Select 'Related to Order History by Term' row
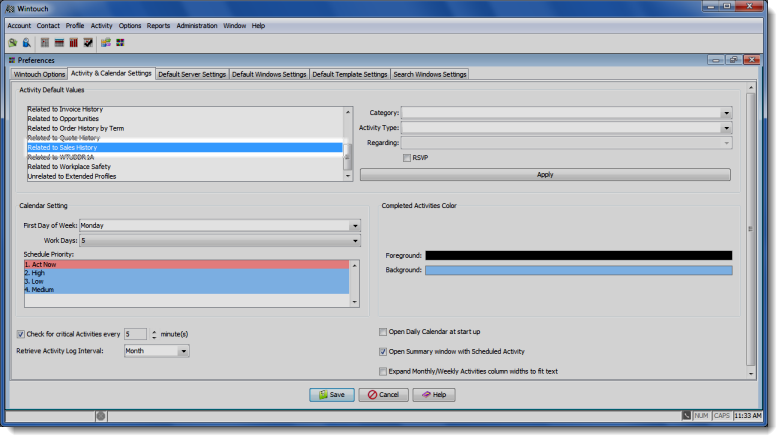783x442 pixels. click(x=185, y=128)
